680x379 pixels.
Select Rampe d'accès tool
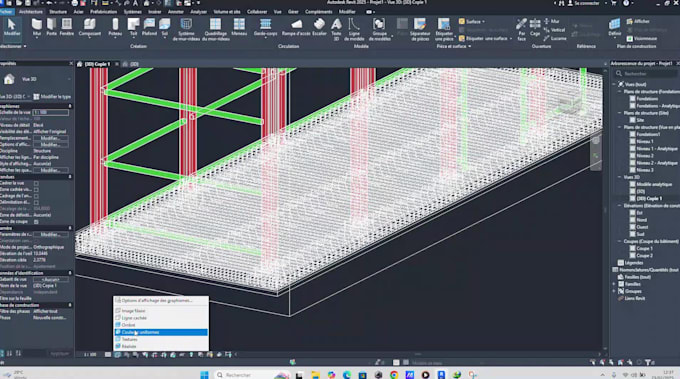pyautogui.click(x=296, y=27)
